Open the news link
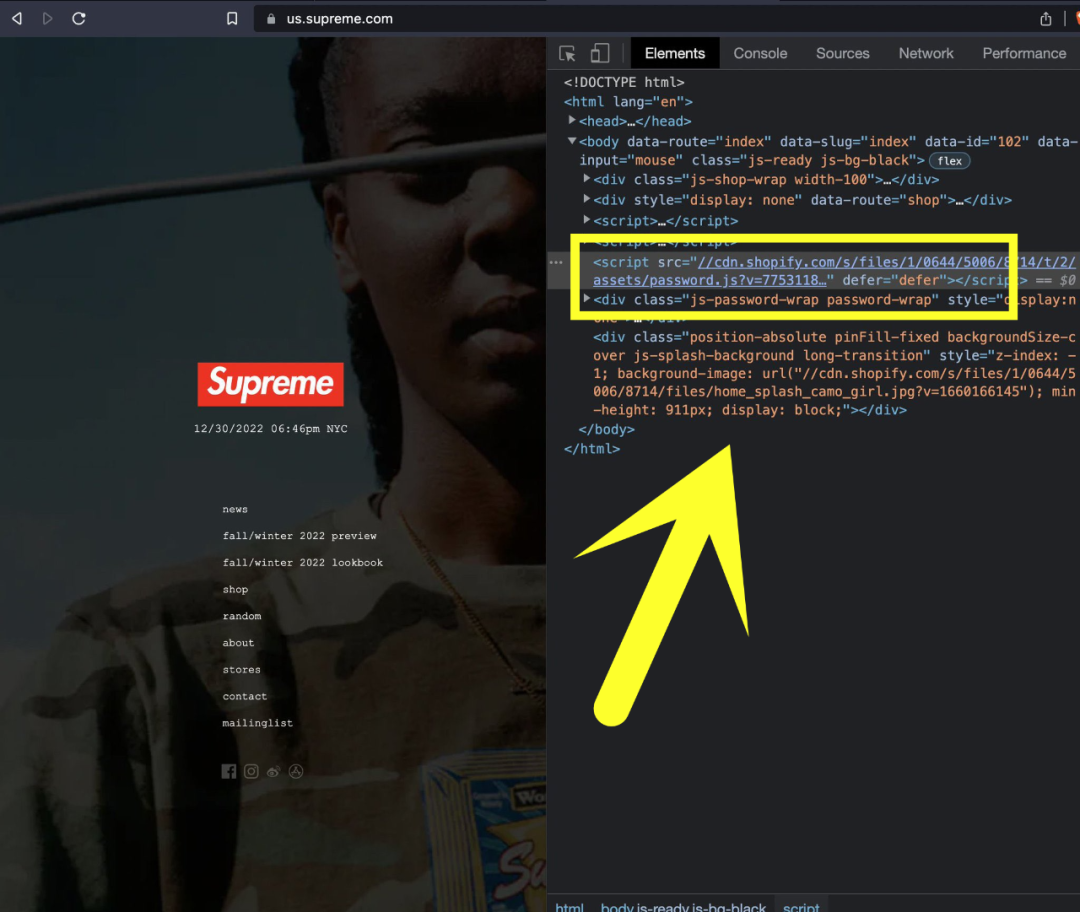 235,509
